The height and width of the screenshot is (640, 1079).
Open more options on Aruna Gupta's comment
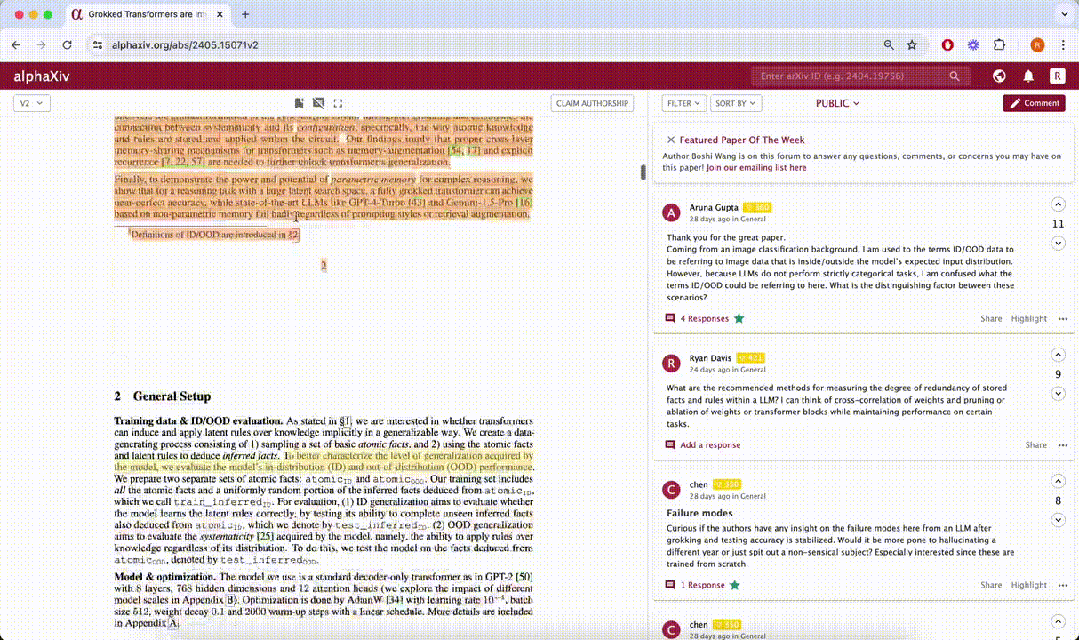pyautogui.click(x=1062, y=319)
